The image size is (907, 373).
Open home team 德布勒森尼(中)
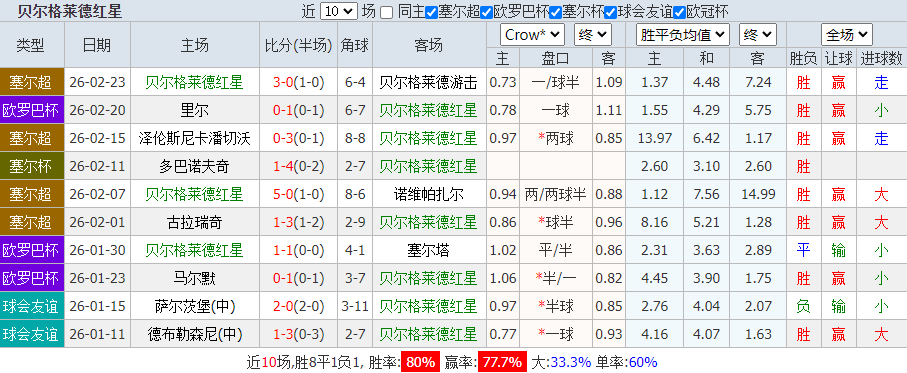coord(195,334)
